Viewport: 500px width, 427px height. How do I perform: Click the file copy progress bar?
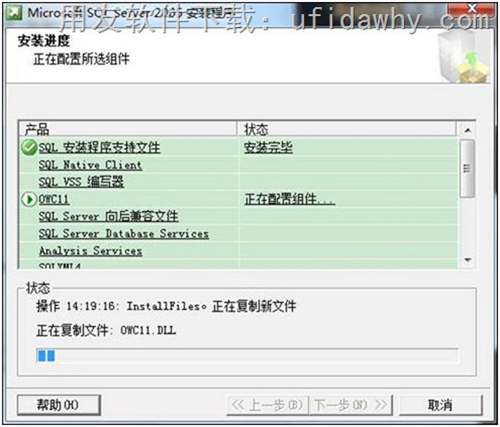247,355
